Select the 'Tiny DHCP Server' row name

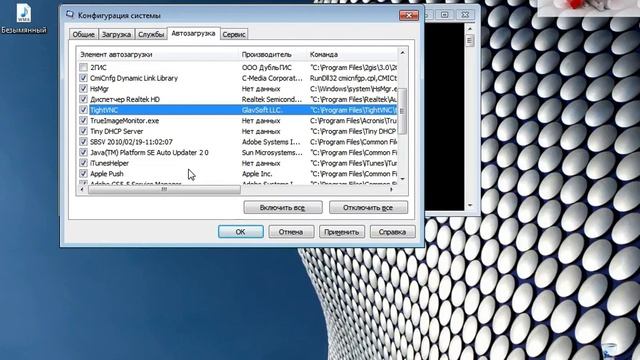[116, 131]
